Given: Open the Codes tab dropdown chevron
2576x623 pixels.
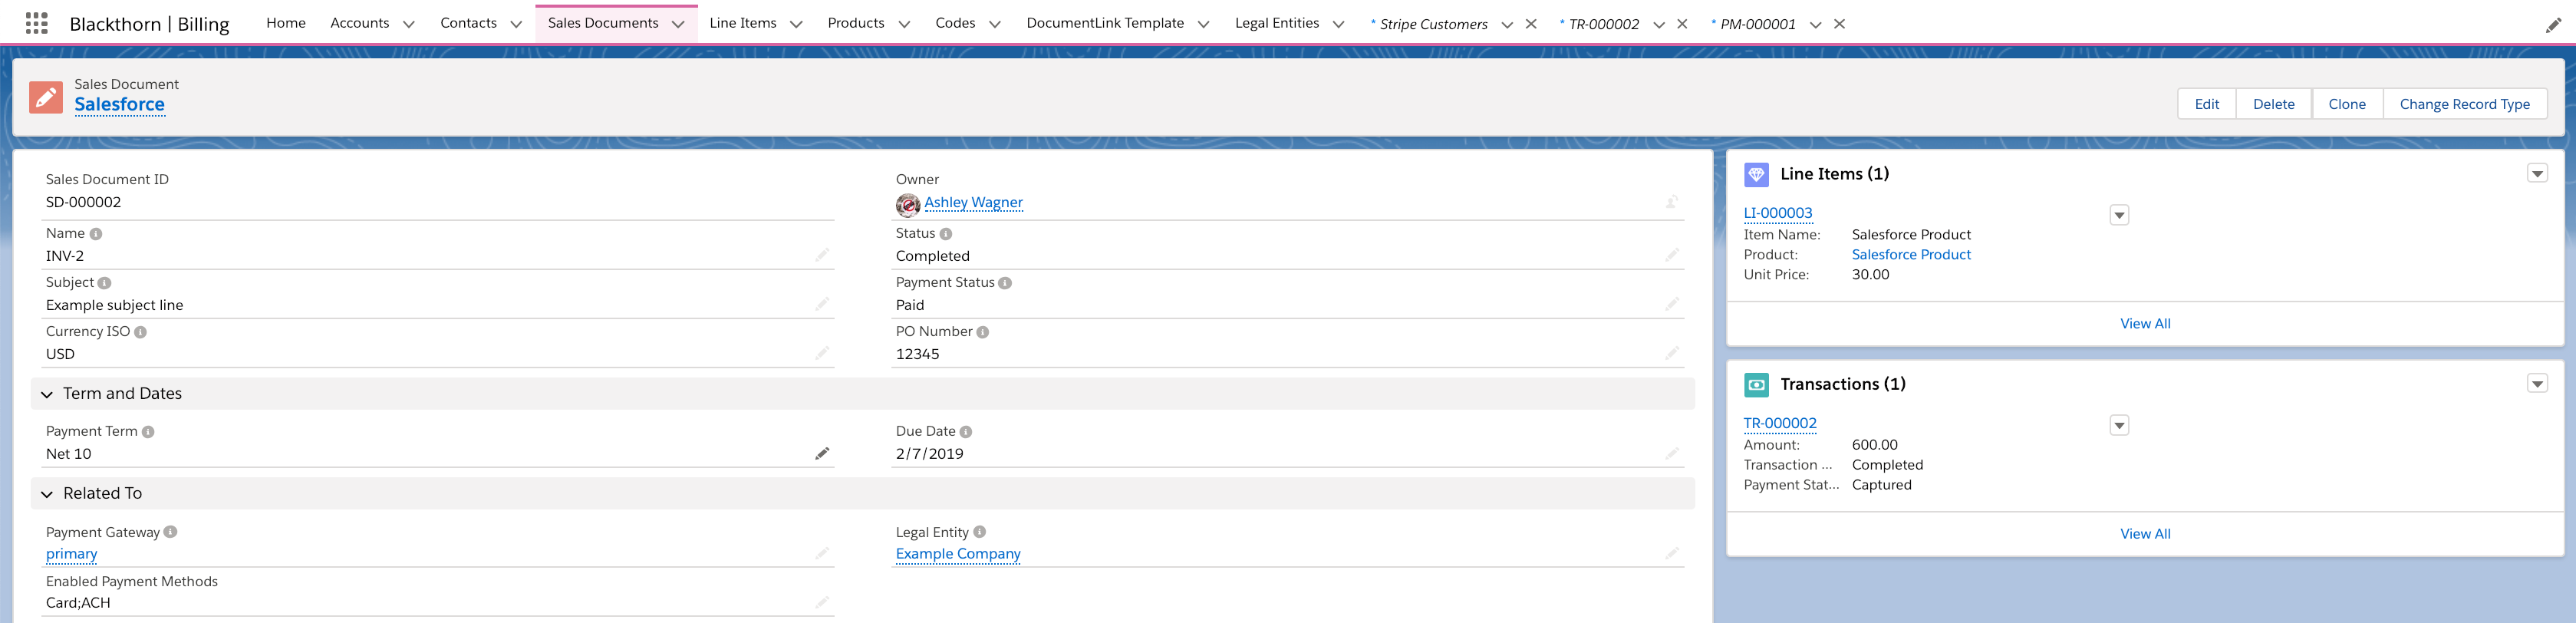Looking at the screenshot, I should (x=995, y=25).
